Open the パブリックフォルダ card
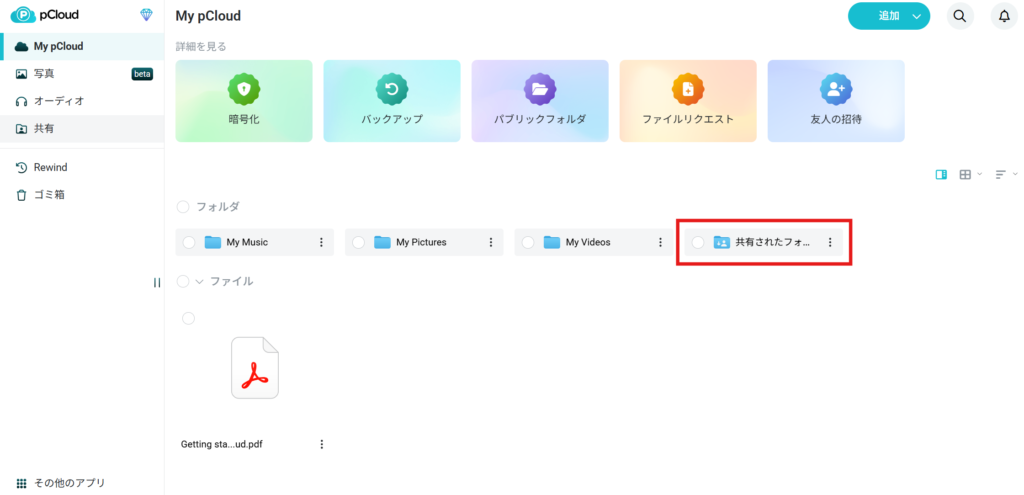 tap(540, 101)
